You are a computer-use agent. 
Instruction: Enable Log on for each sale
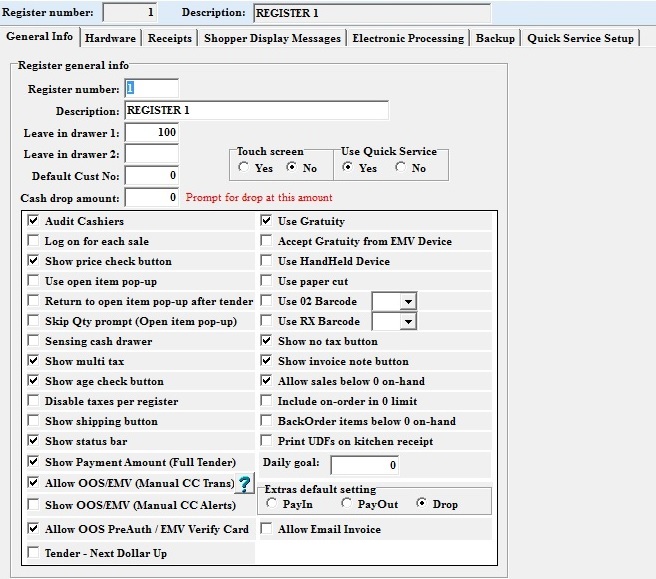click(34, 241)
